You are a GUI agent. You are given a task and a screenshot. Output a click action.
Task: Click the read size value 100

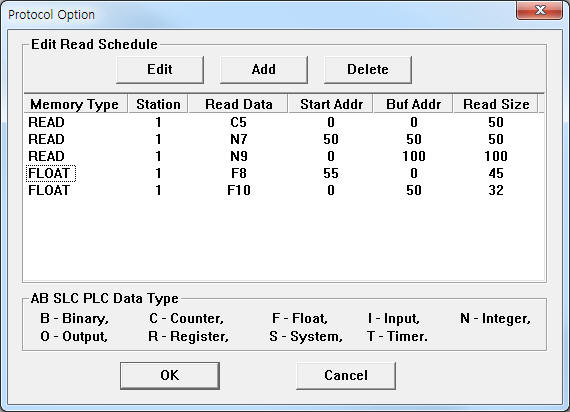coord(496,156)
